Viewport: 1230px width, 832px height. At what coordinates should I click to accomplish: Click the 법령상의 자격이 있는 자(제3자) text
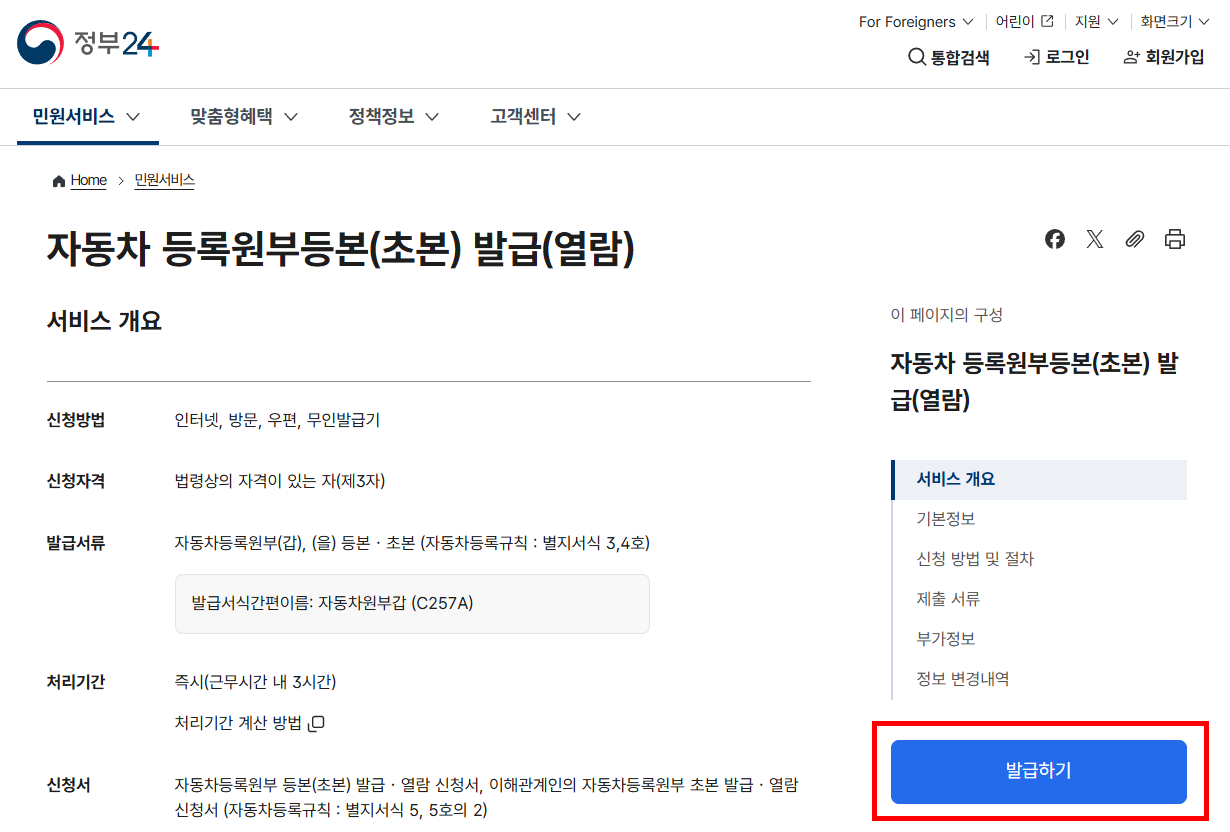click(280, 481)
